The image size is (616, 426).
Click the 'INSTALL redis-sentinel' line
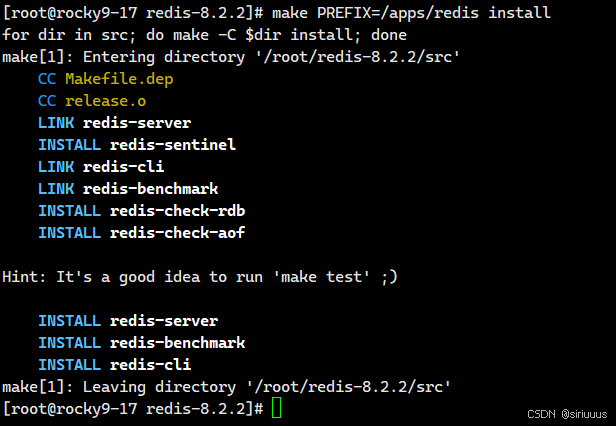pos(137,145)
